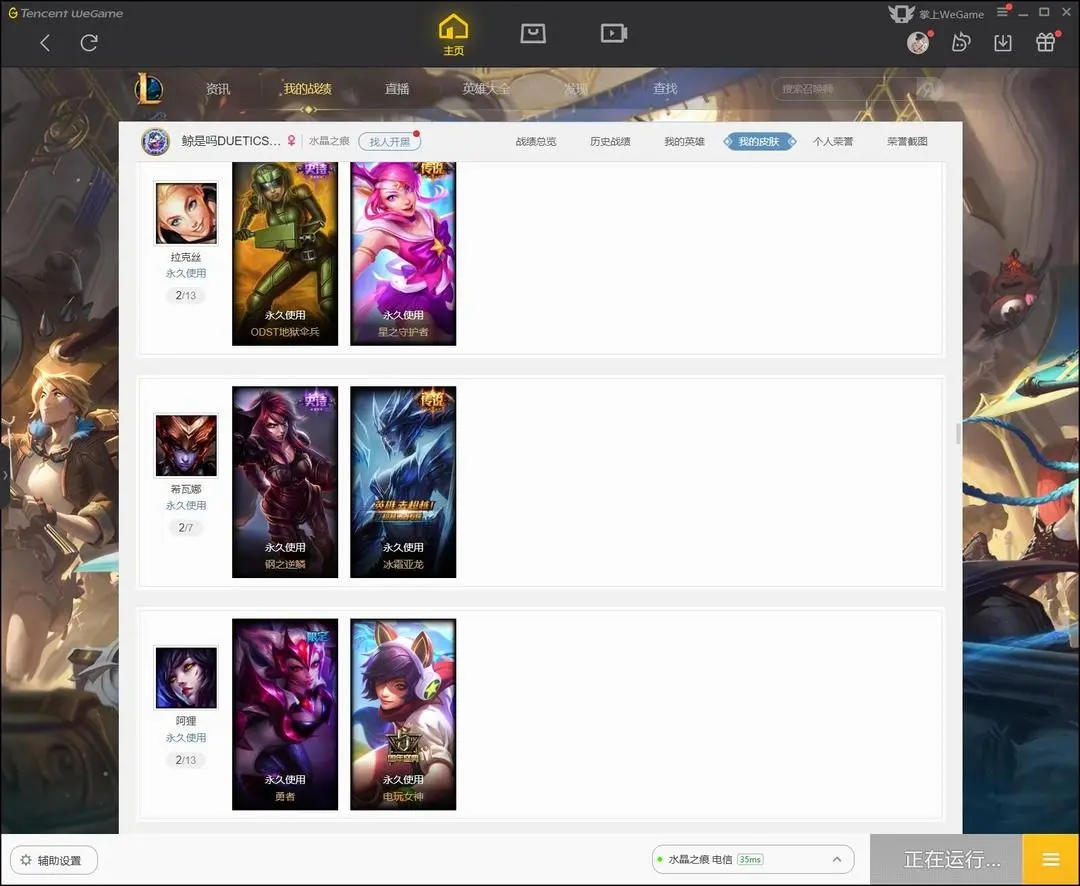Open the yellow menu button beside 正在运行
This screenshot has width=1080, height=886.
tap(1051, 860)
